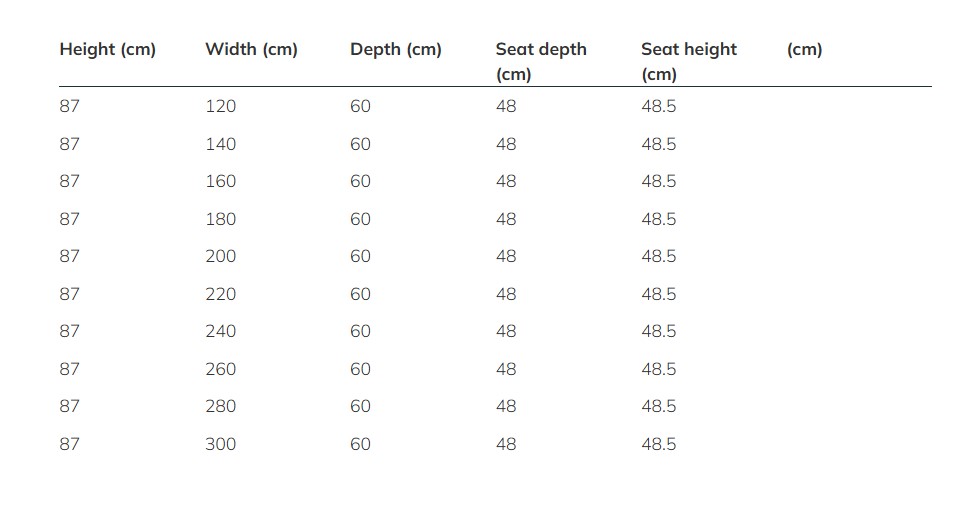
Task: Click the last unlabeled (cm) column header
Action: [805, 49]
